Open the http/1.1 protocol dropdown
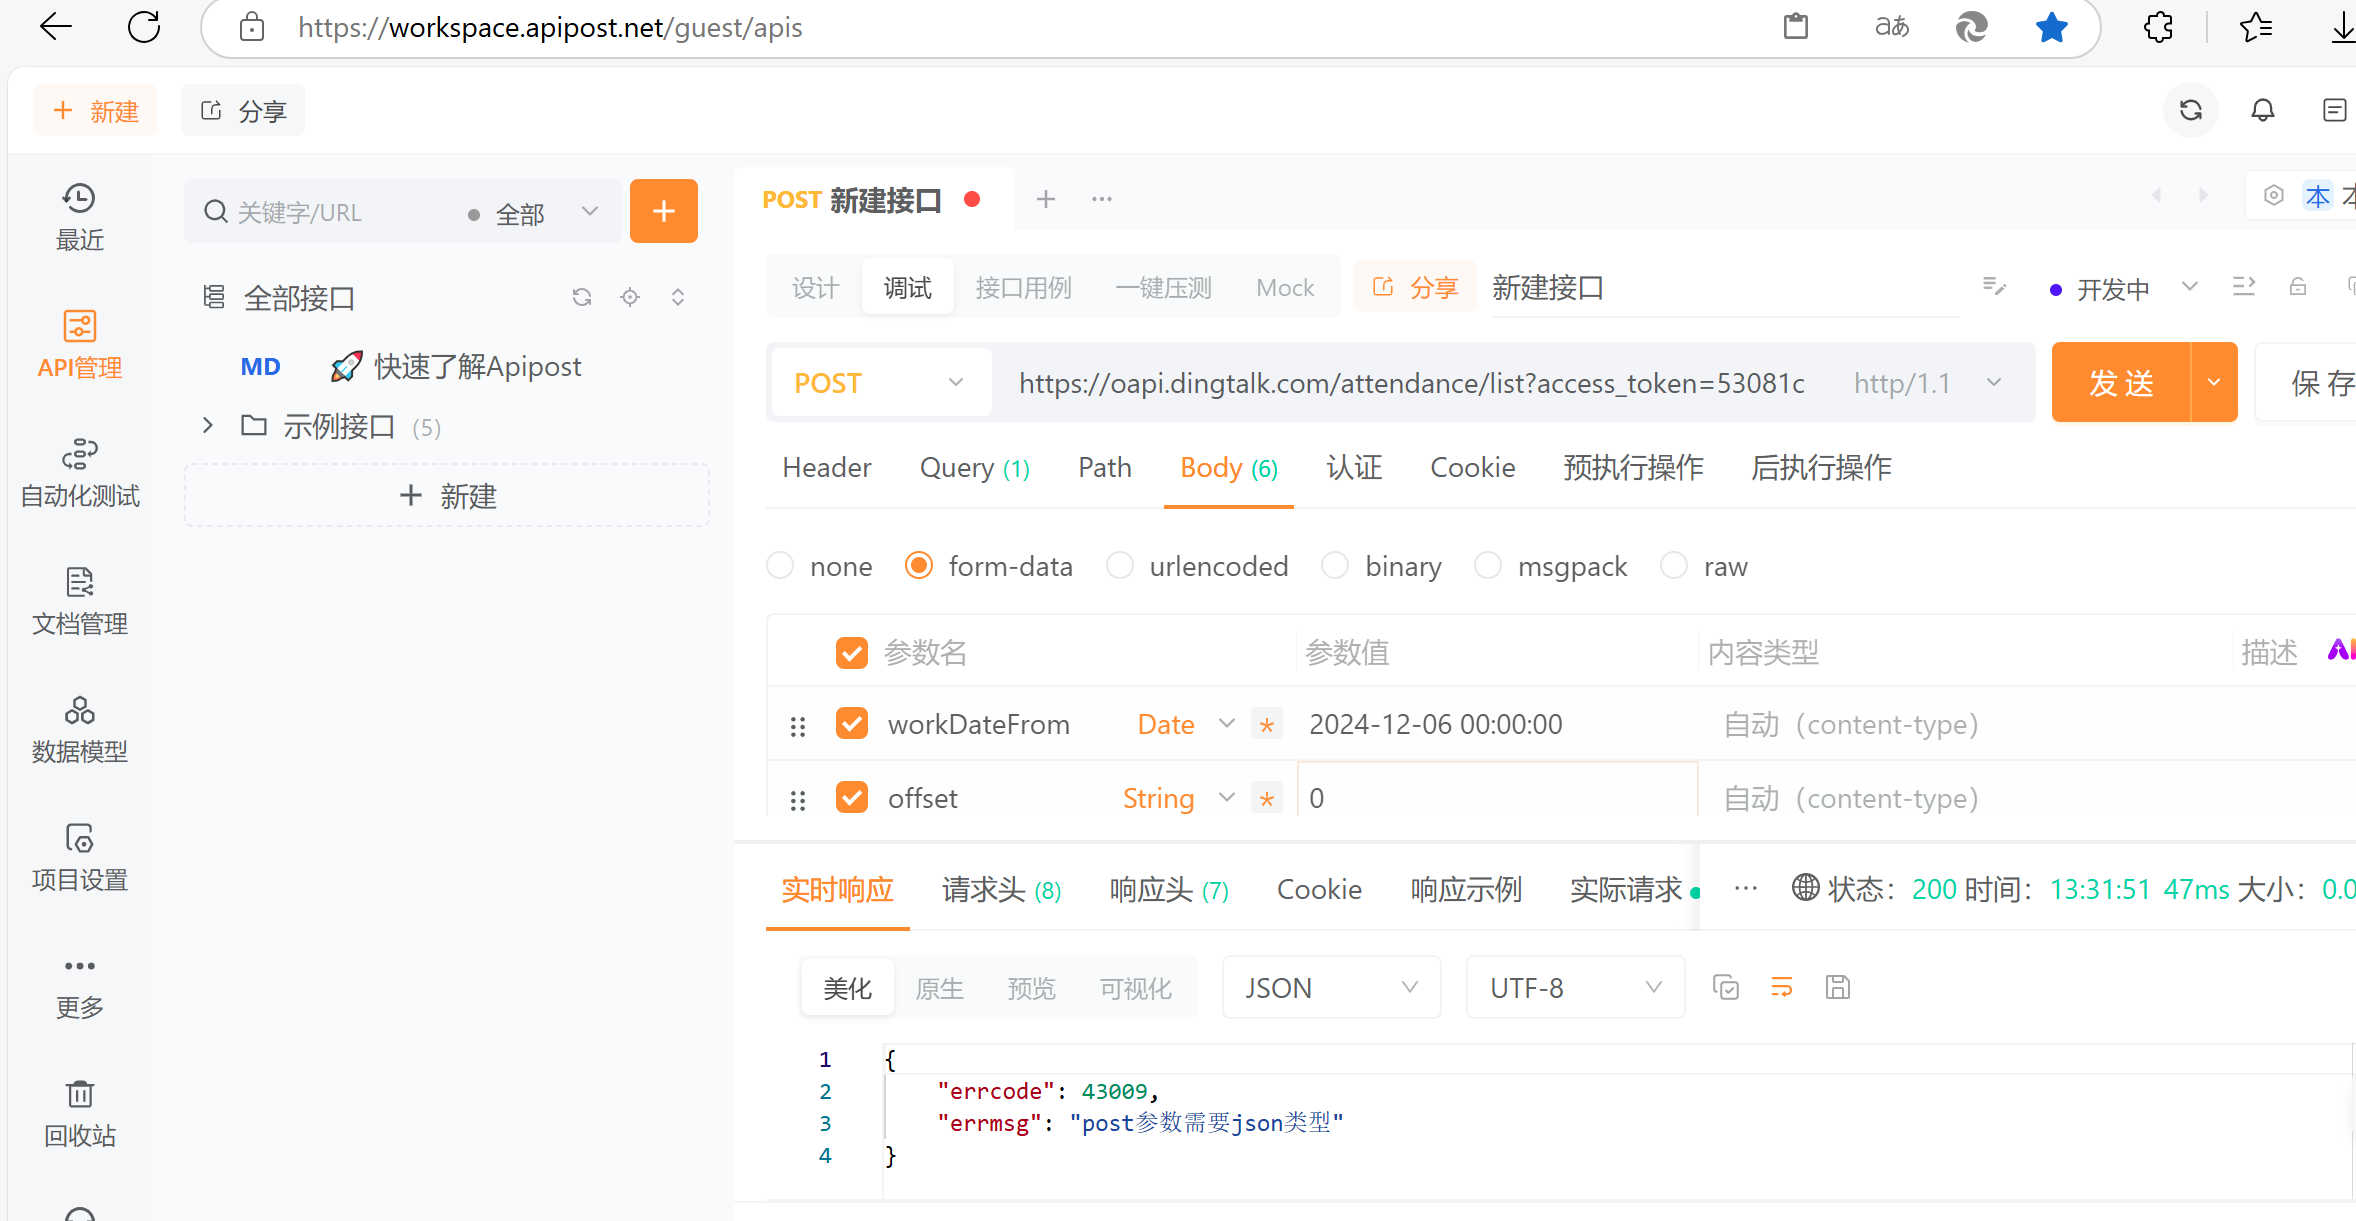2356x1221 pixels. 1927,383
